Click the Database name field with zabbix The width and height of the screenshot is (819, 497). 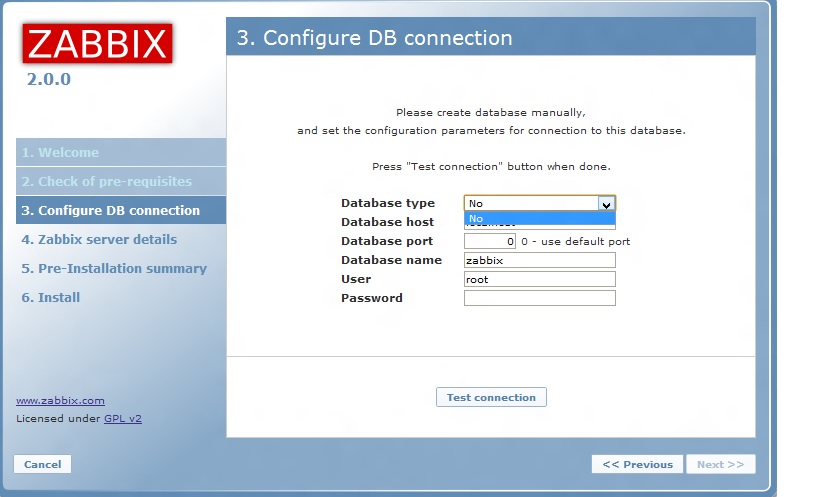[540, 260]
